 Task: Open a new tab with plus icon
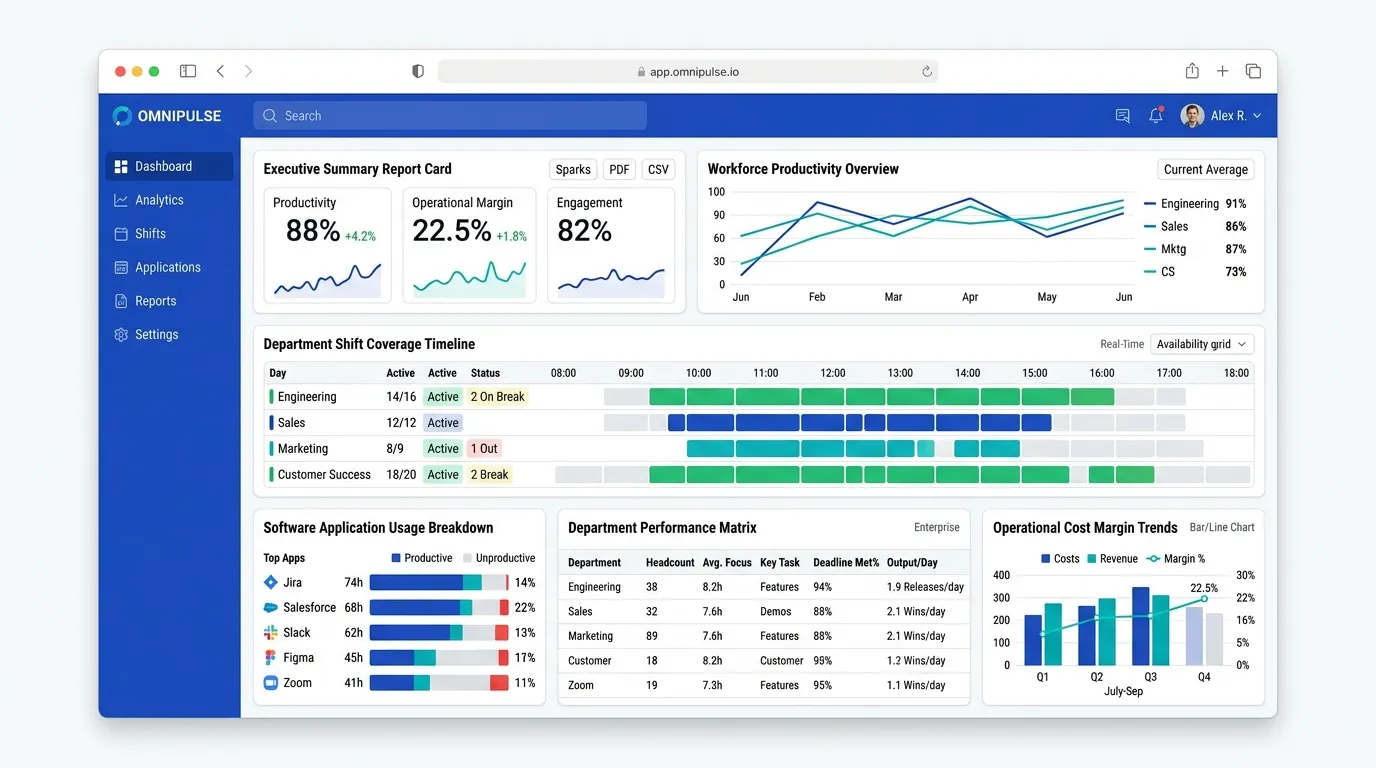pos(1222,71)
